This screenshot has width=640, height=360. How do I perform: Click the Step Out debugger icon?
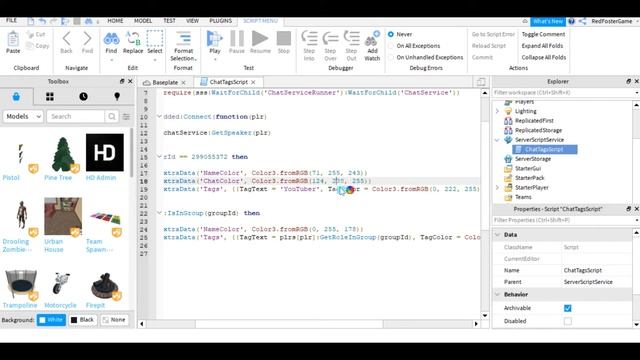351,38
